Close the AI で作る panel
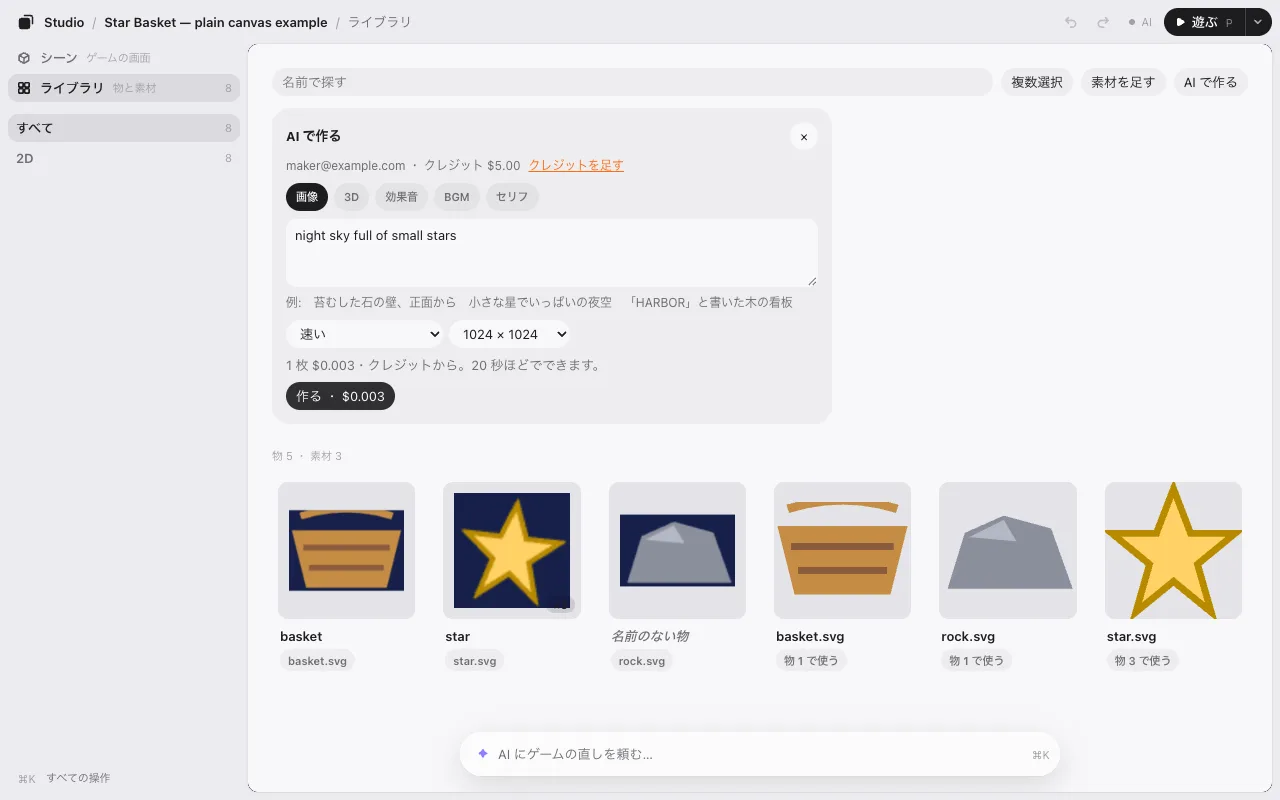 [x=804, y=137]
